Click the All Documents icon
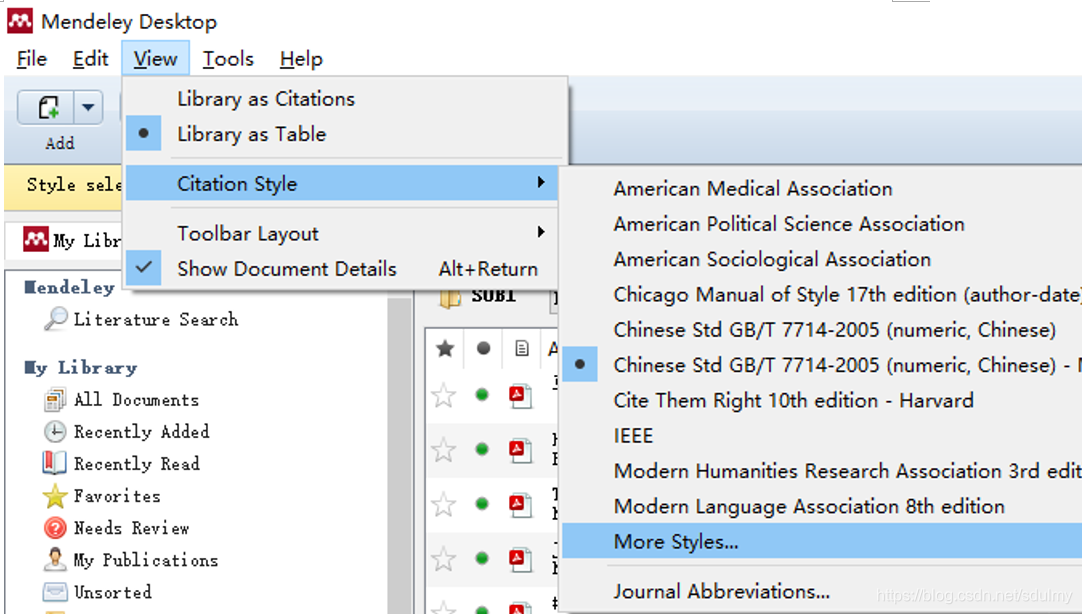This screenshot has height=614, width=1082. (x=55, y=400)
